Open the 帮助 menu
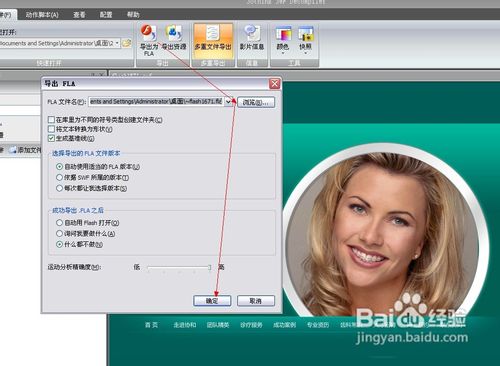This screenshot has height=366, width=500. [133, 15]
